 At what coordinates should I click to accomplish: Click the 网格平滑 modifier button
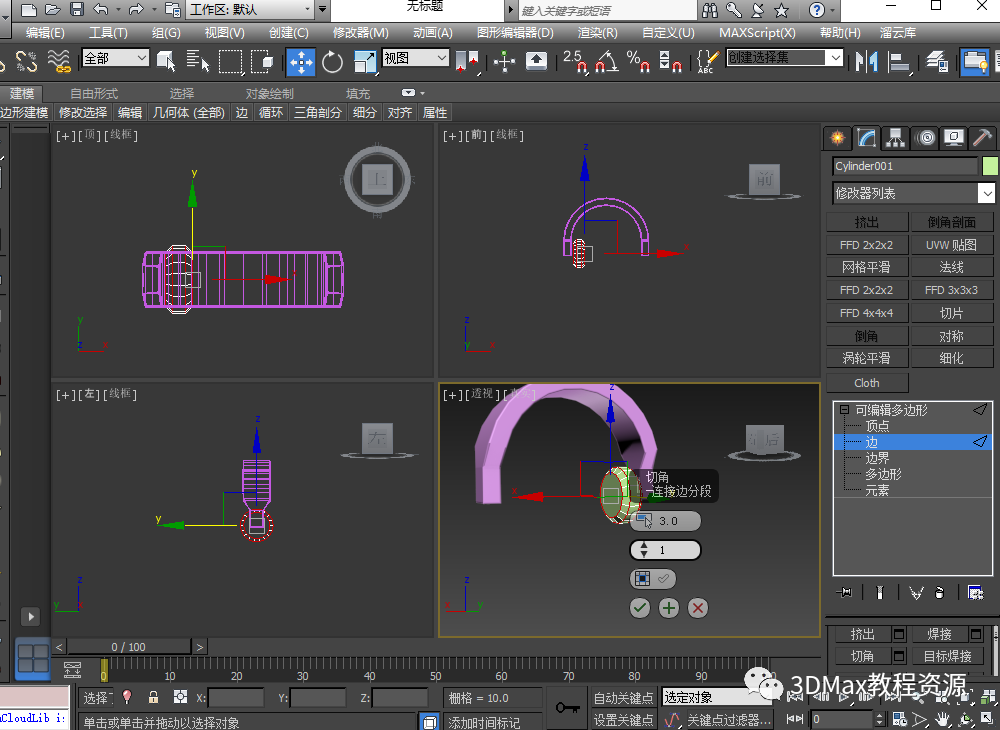[x=866, y=267]
